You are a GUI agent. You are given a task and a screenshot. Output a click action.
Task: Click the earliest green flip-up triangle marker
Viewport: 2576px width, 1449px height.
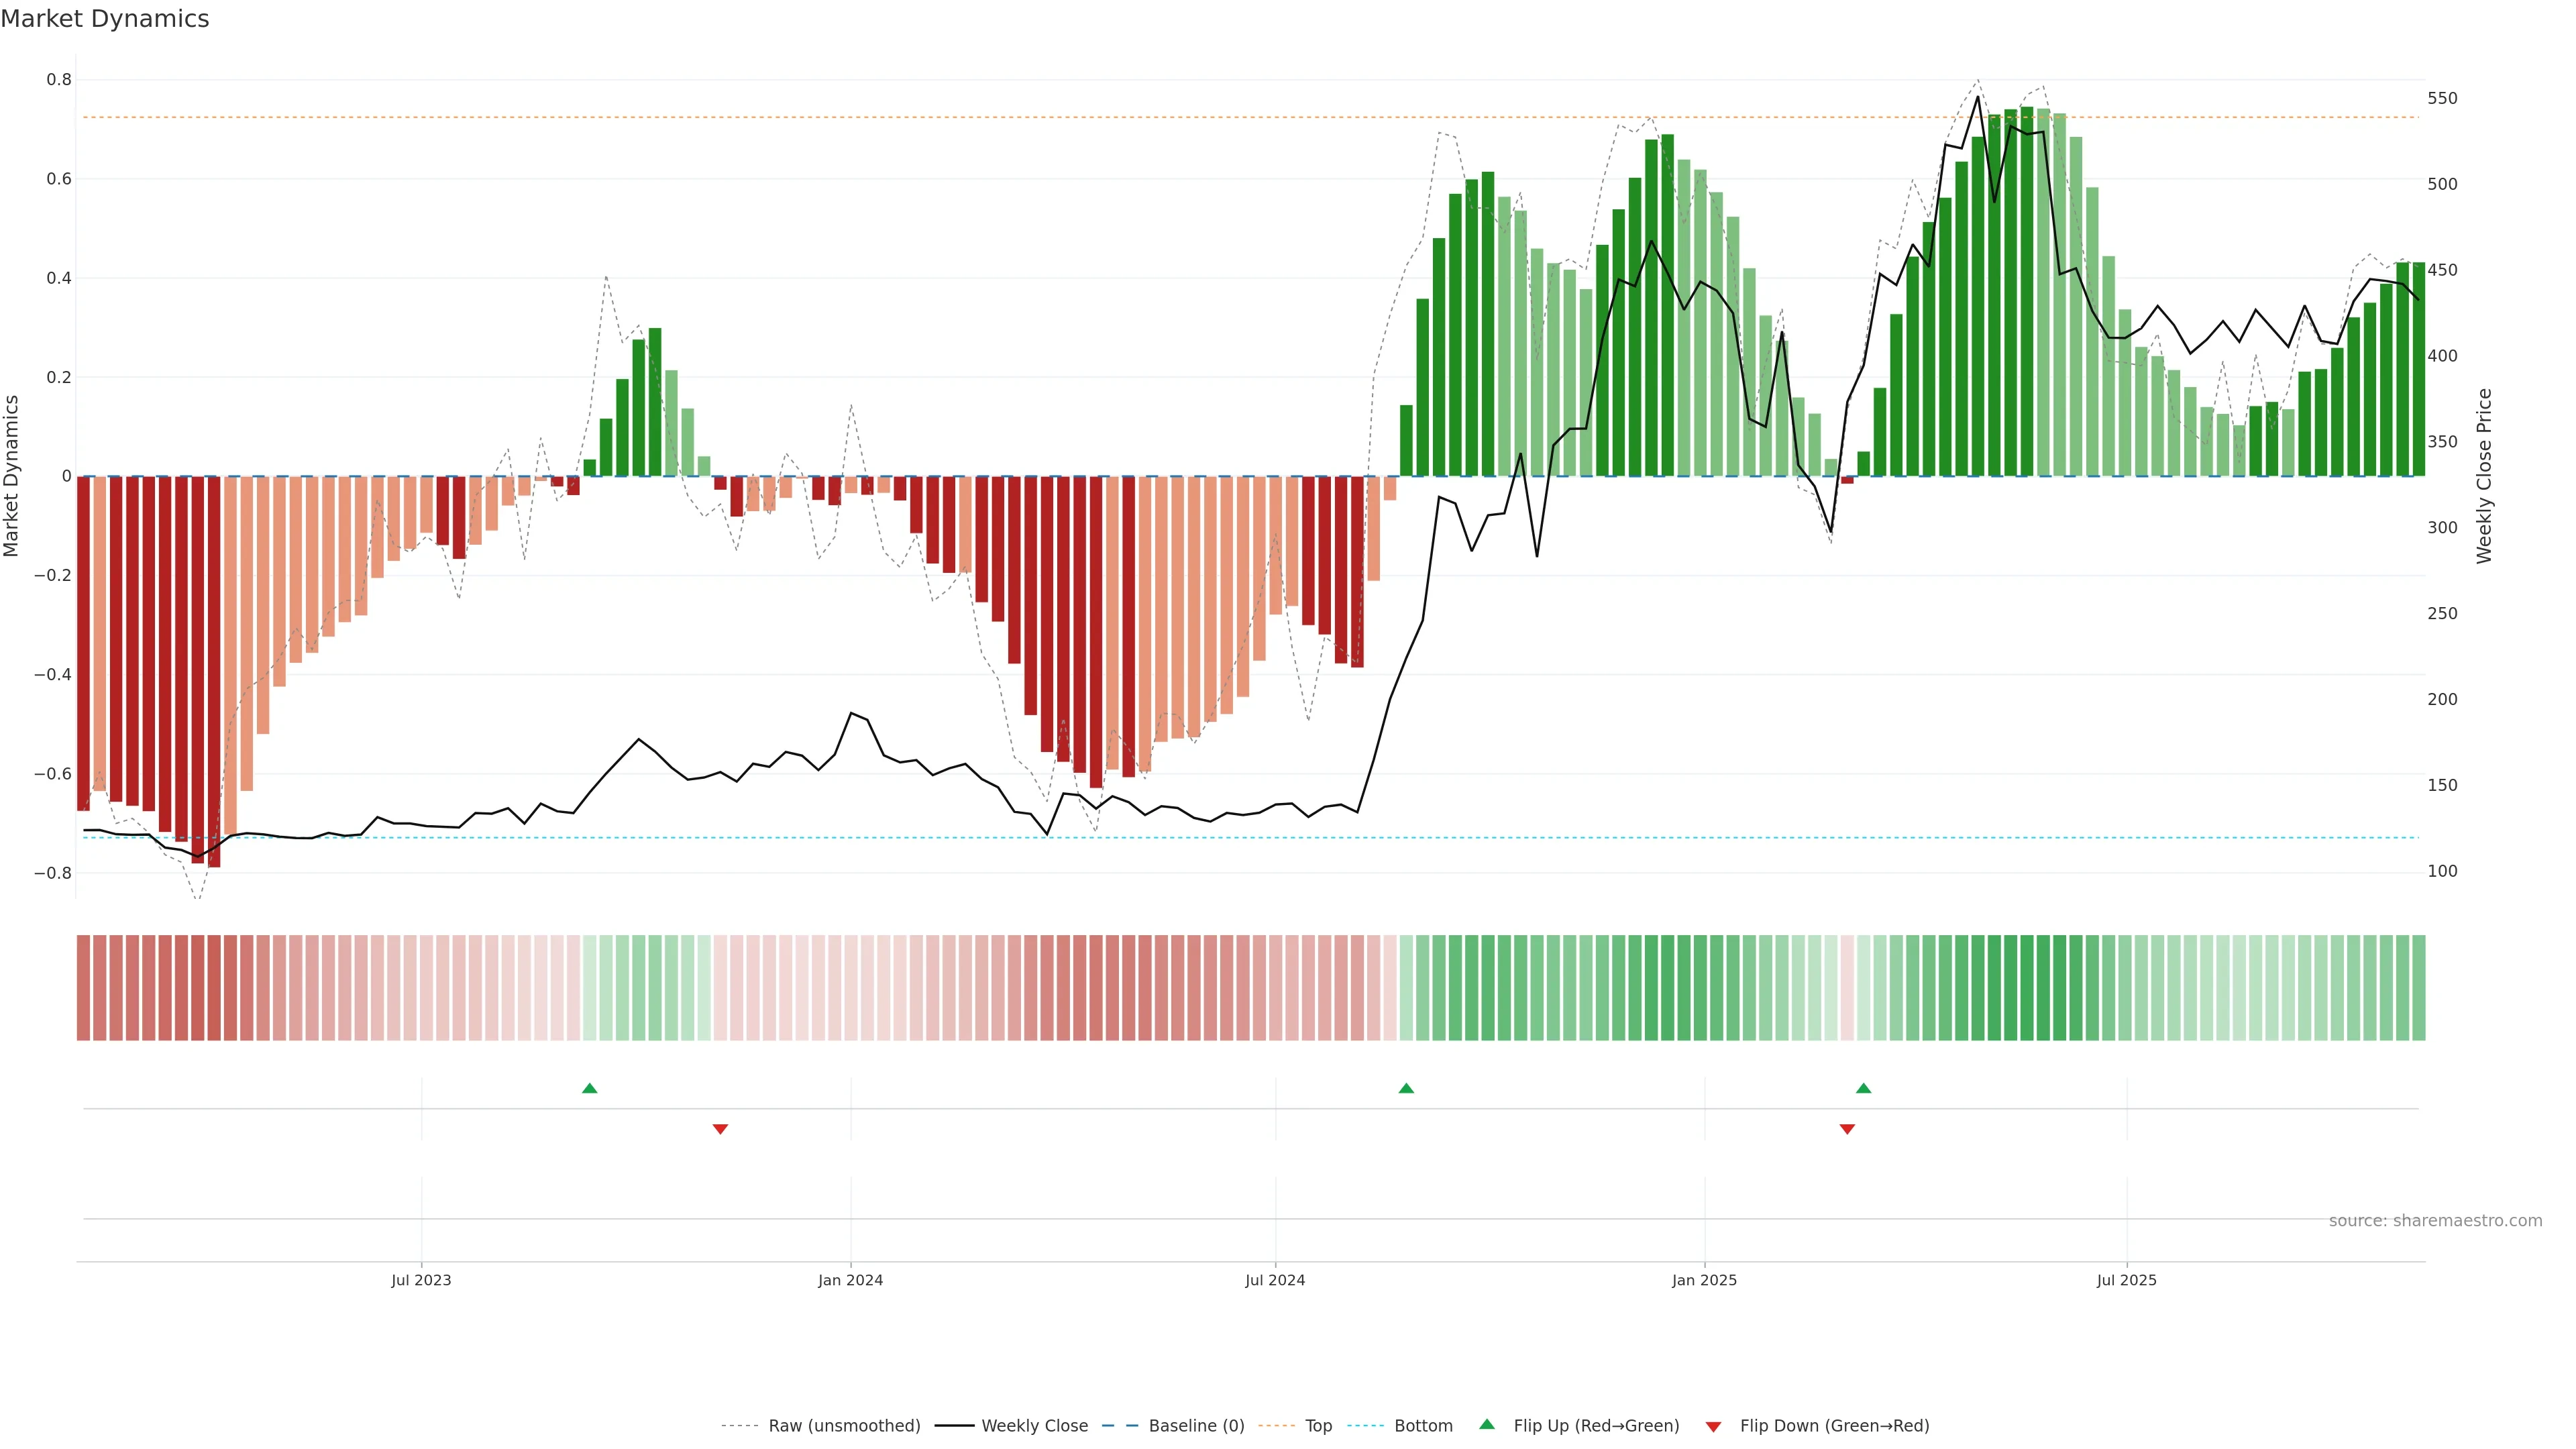(589, 1088)
